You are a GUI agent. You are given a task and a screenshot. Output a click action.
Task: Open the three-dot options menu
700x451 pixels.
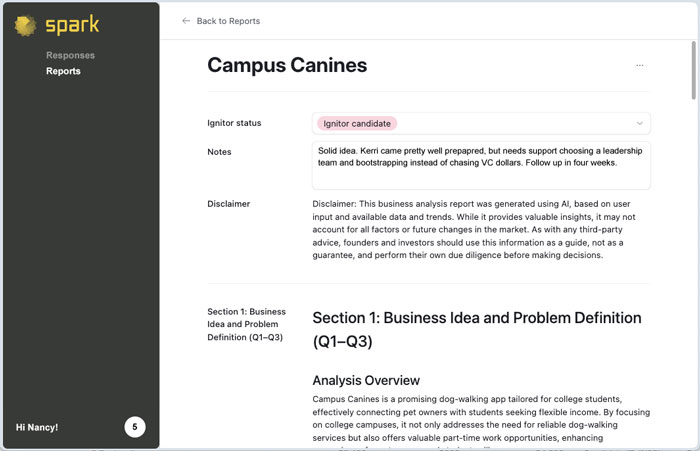tap(639, 66)
